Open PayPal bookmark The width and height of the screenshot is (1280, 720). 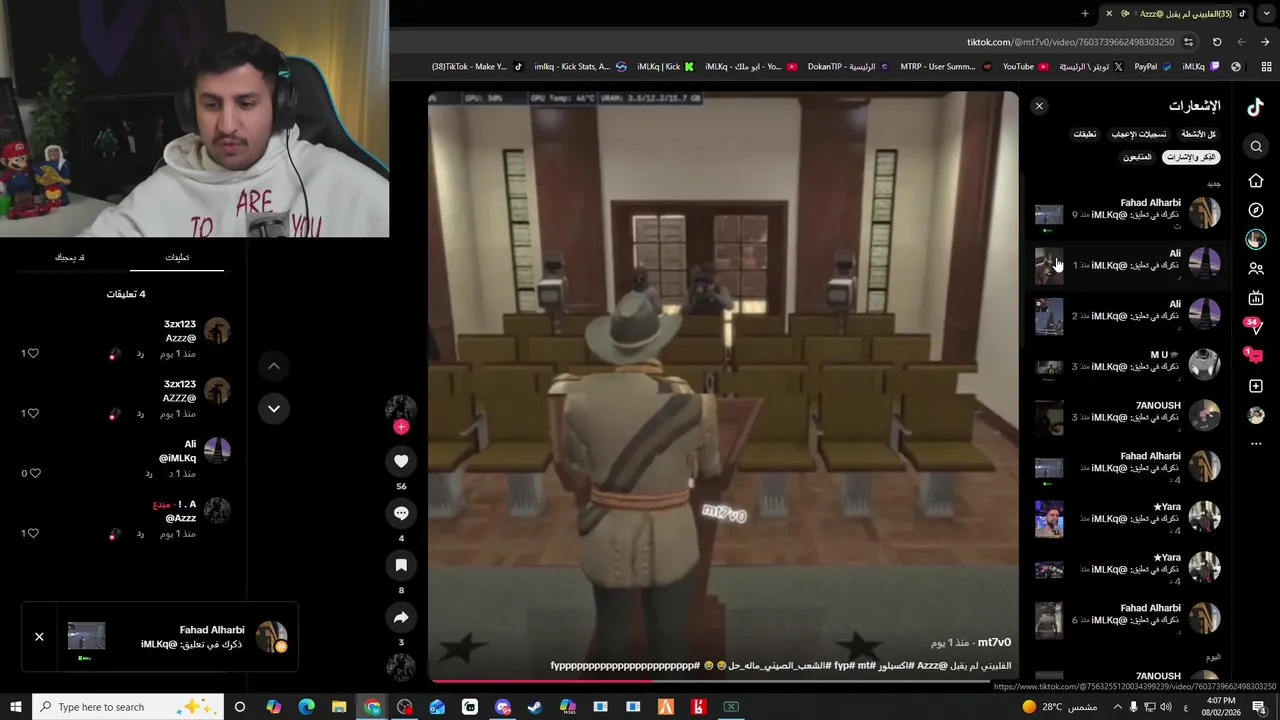coord(1151,67)
